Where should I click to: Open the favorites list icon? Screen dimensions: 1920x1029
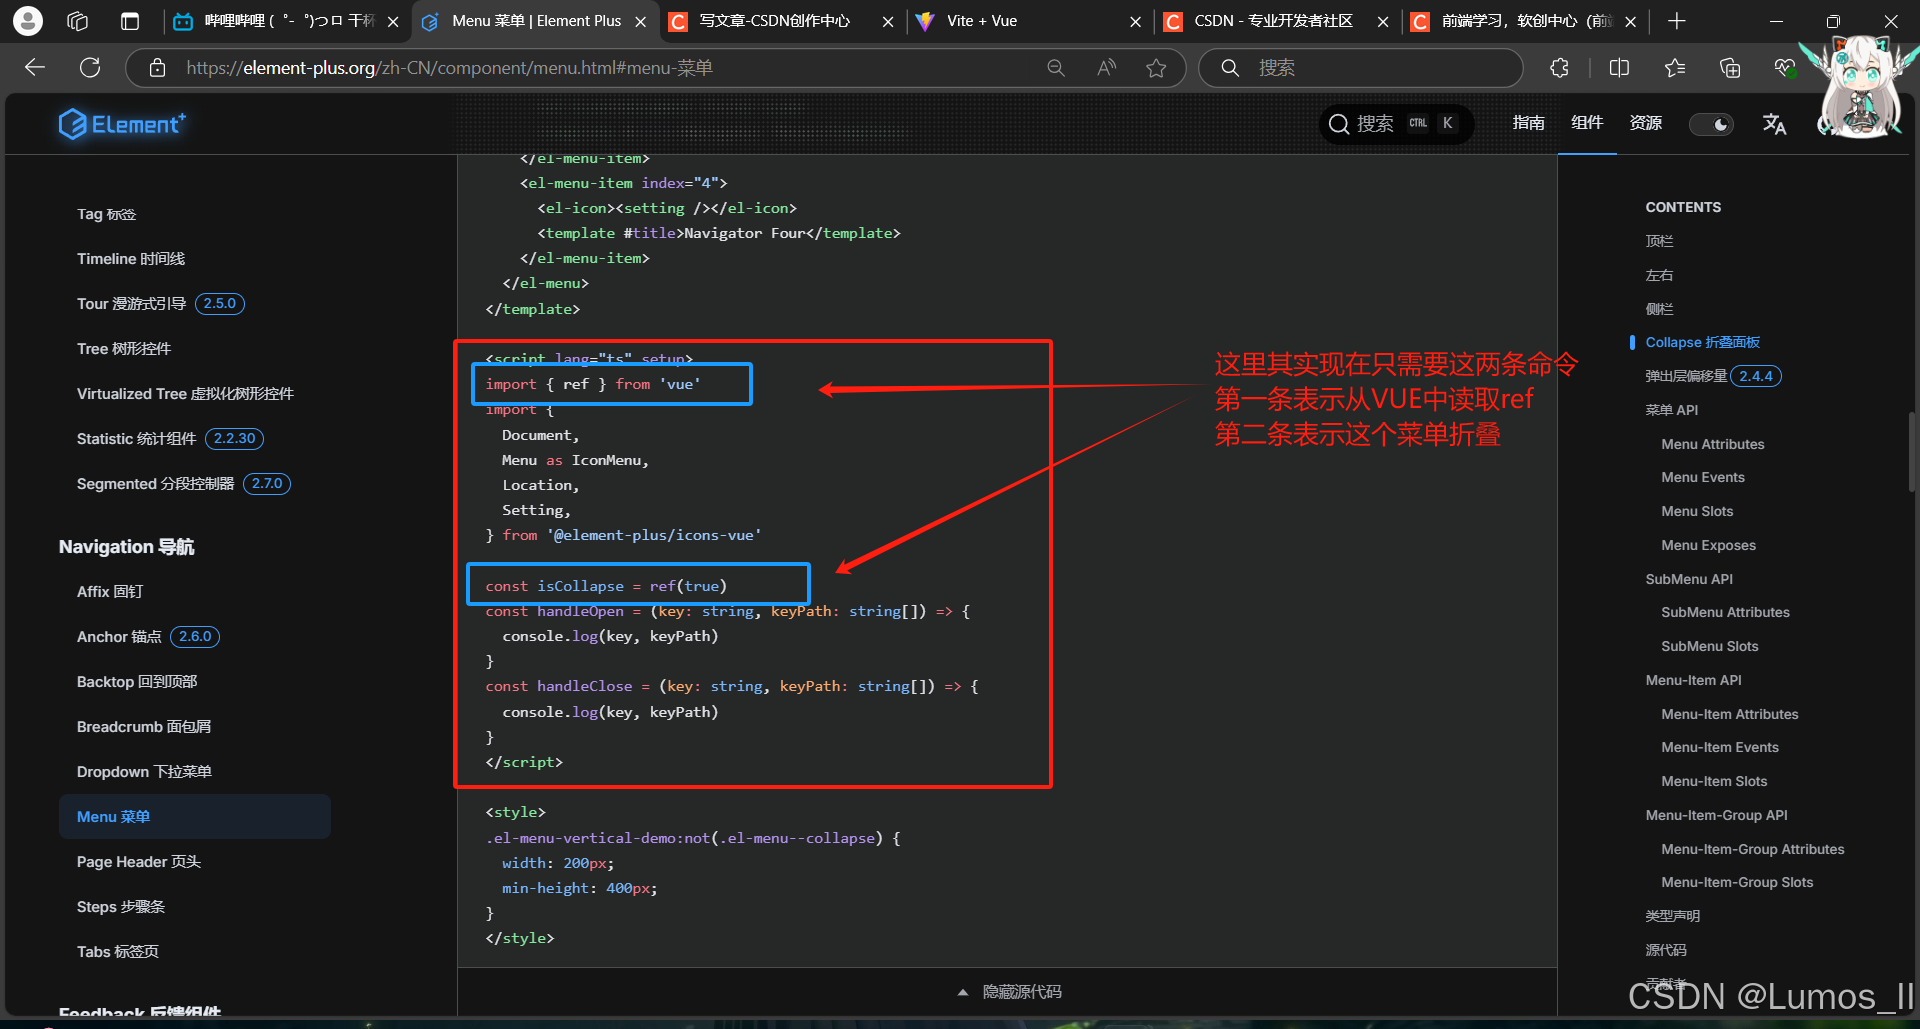[x=1675, y=68]
